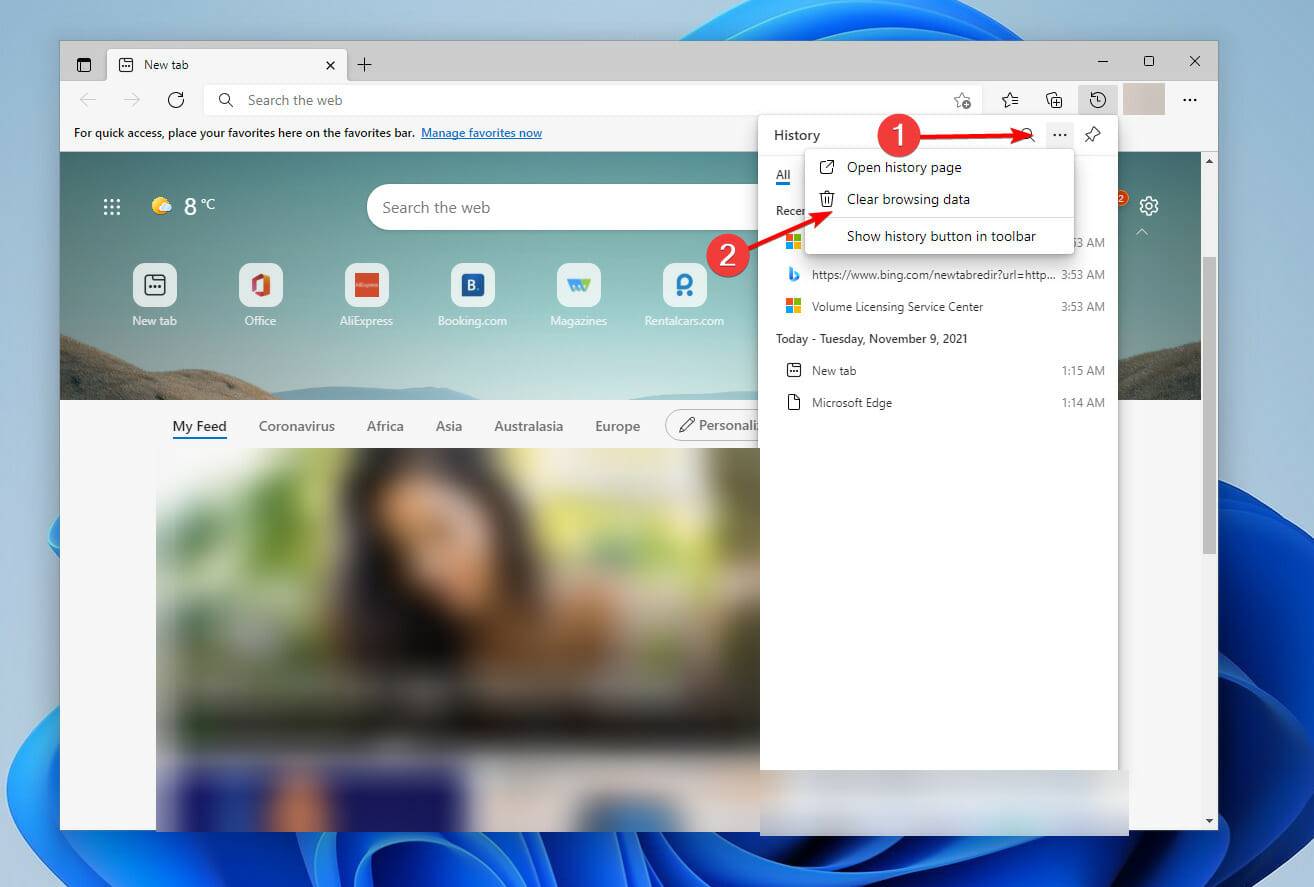The image size is (1314, 887).
Task: Switch to the Coronavirus feed tab
Action: click(x=296, y=426)
